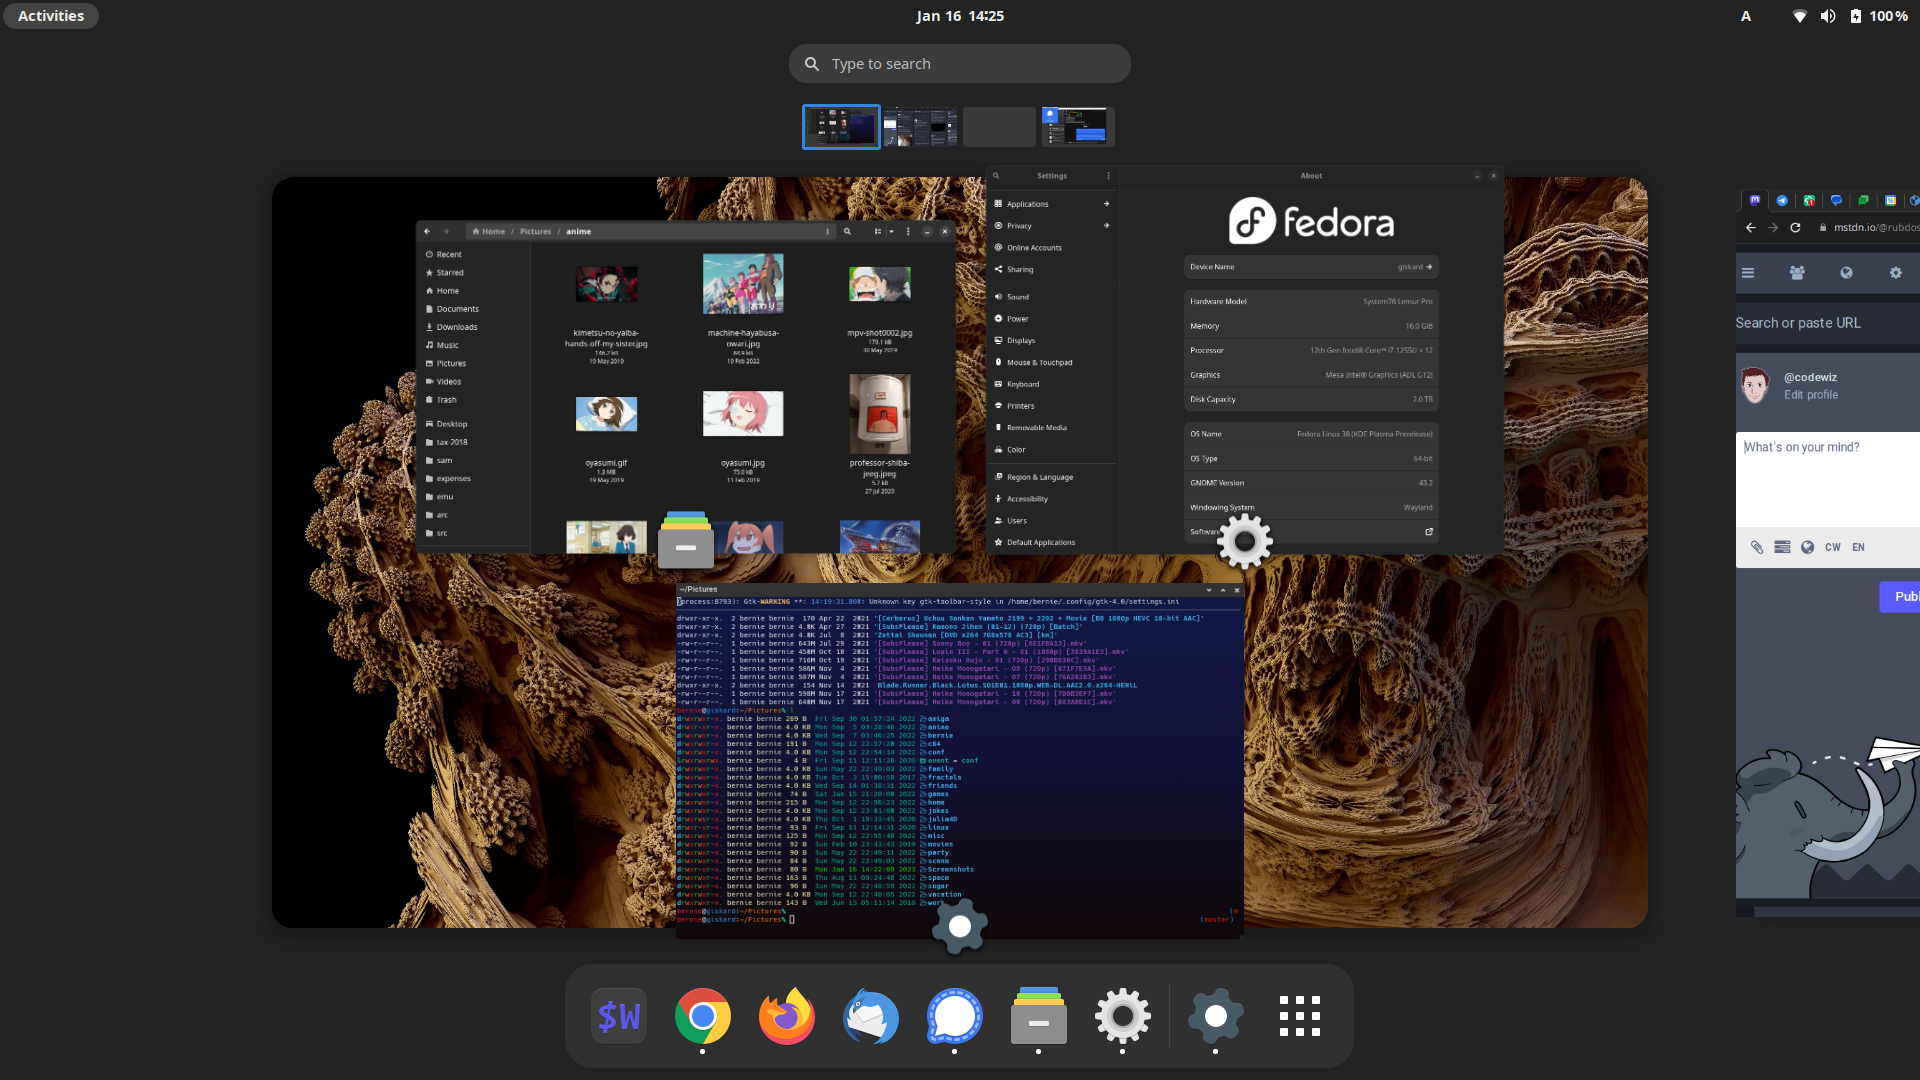Open the $W terminal app in dock
The height and width of the screenshot is (1080, 1920).
coord(618,1016)
